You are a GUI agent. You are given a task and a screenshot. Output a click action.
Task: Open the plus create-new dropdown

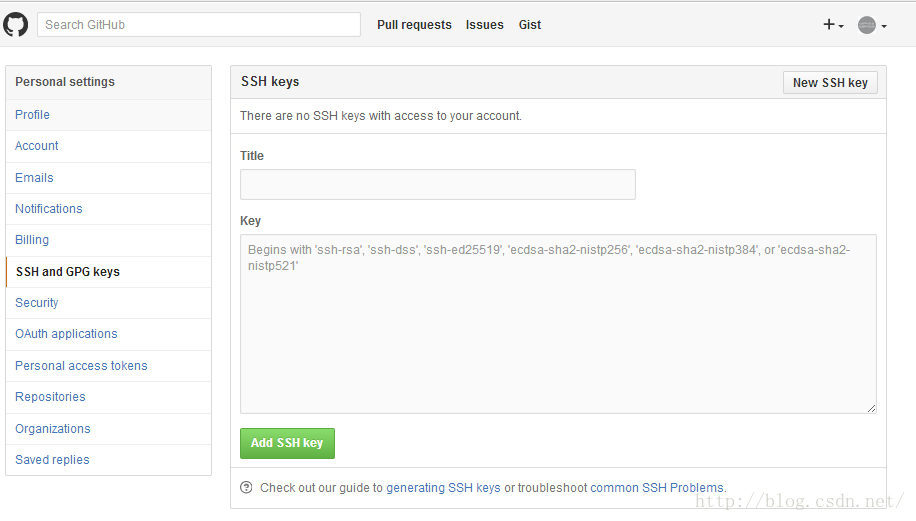(x=833, y=25)
